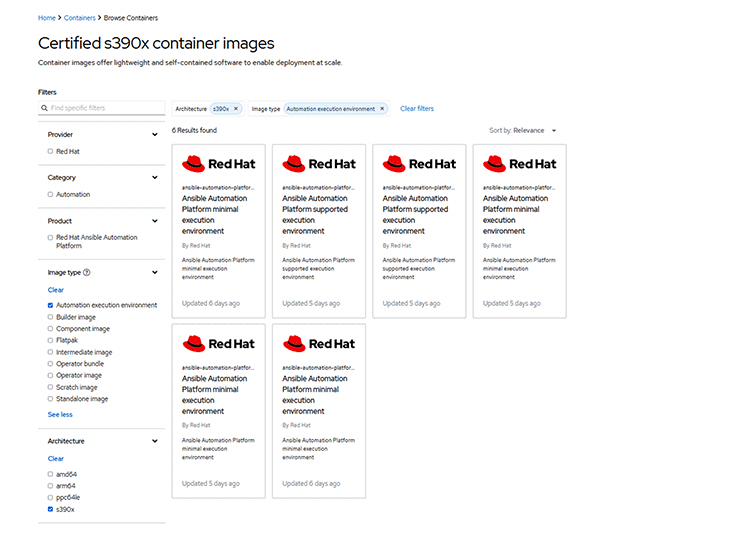Collapse the Product filter section
The height and width of the screenshot is (533, 744).
(154, 221)
